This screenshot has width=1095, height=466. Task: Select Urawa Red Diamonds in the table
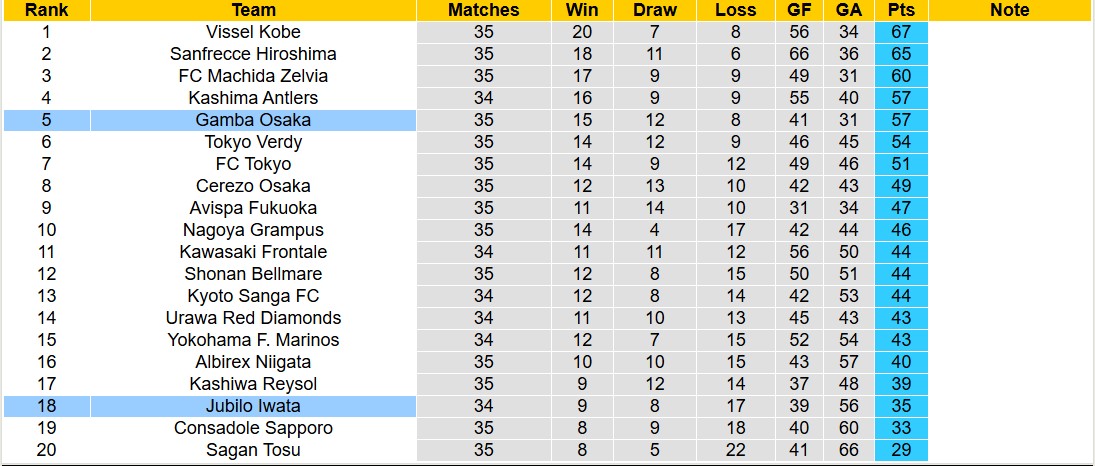253,318
